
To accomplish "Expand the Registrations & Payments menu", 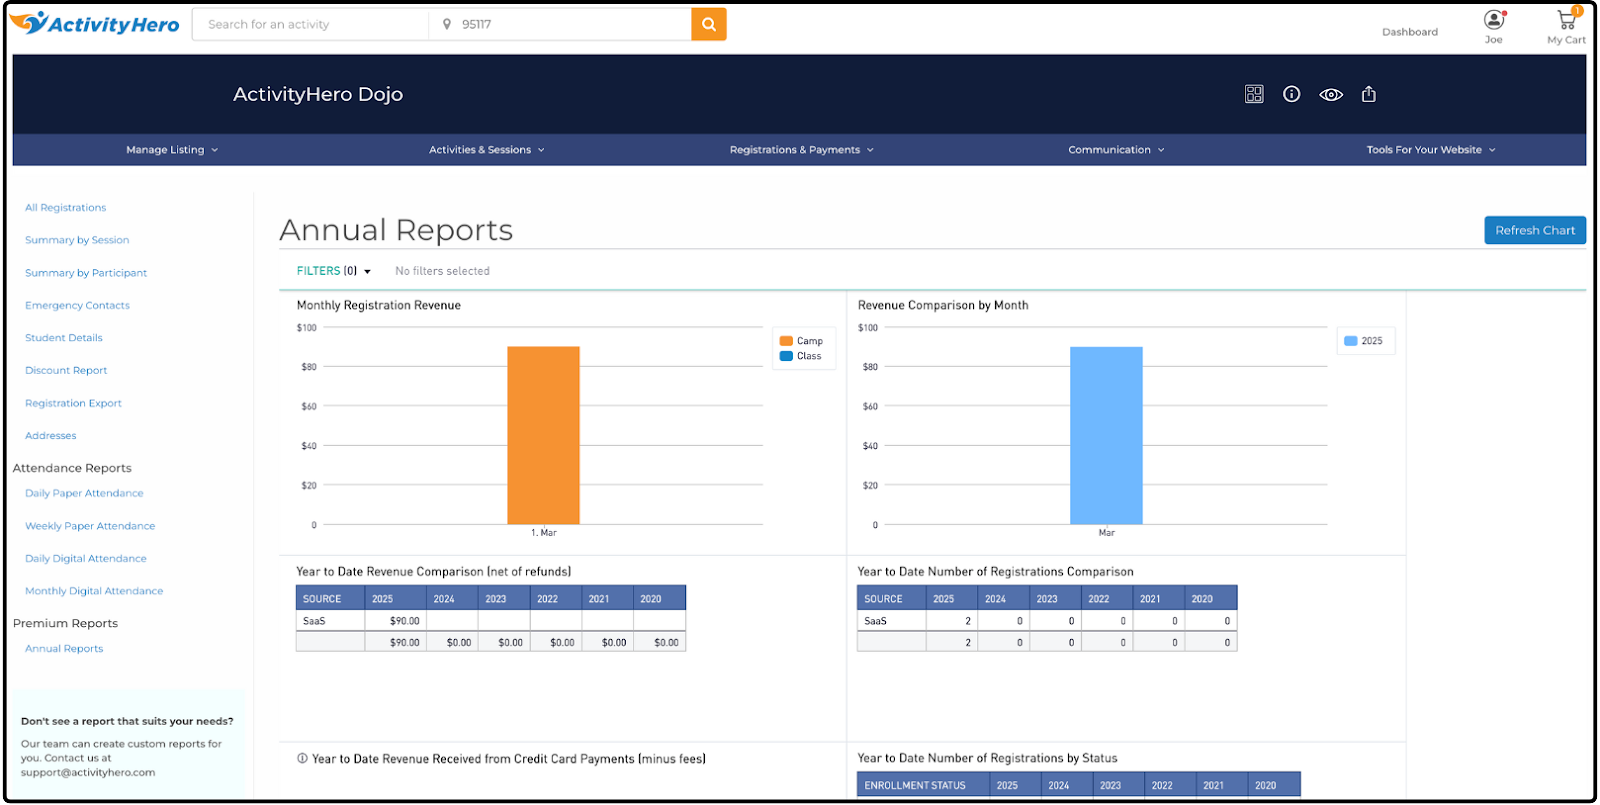I will click(802, 150).
